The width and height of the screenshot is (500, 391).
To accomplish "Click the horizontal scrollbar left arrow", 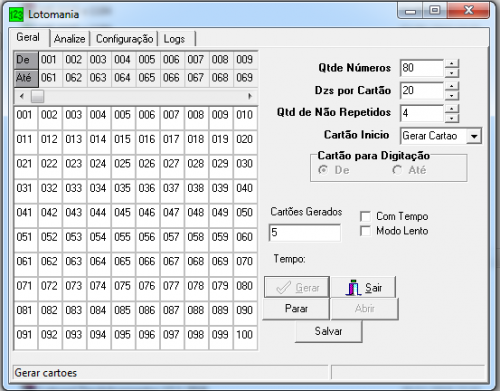I will pyautogui.click(x=22, y=96).
